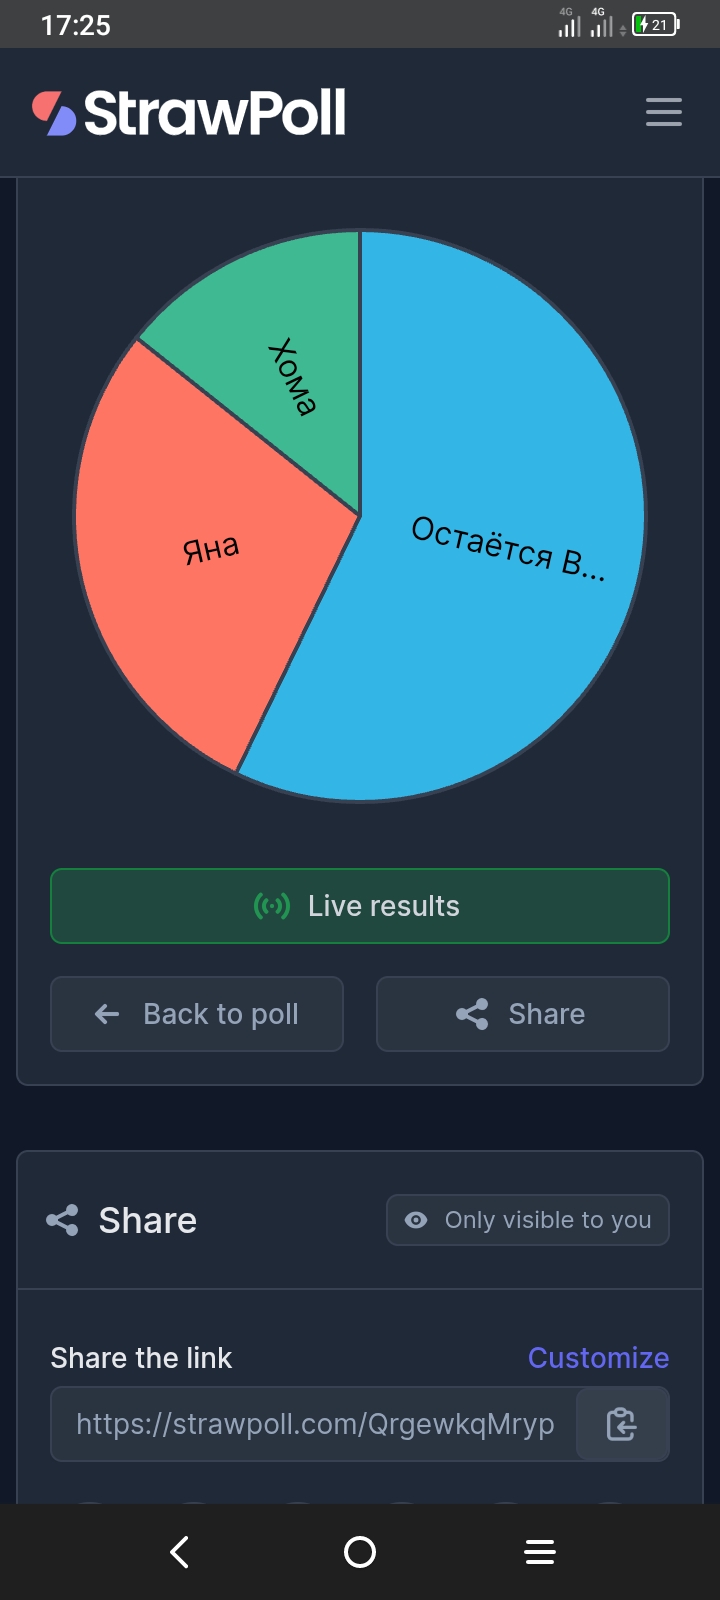Open the Customize link
Screen dimensions: 720x1600
pos(598,1358)
